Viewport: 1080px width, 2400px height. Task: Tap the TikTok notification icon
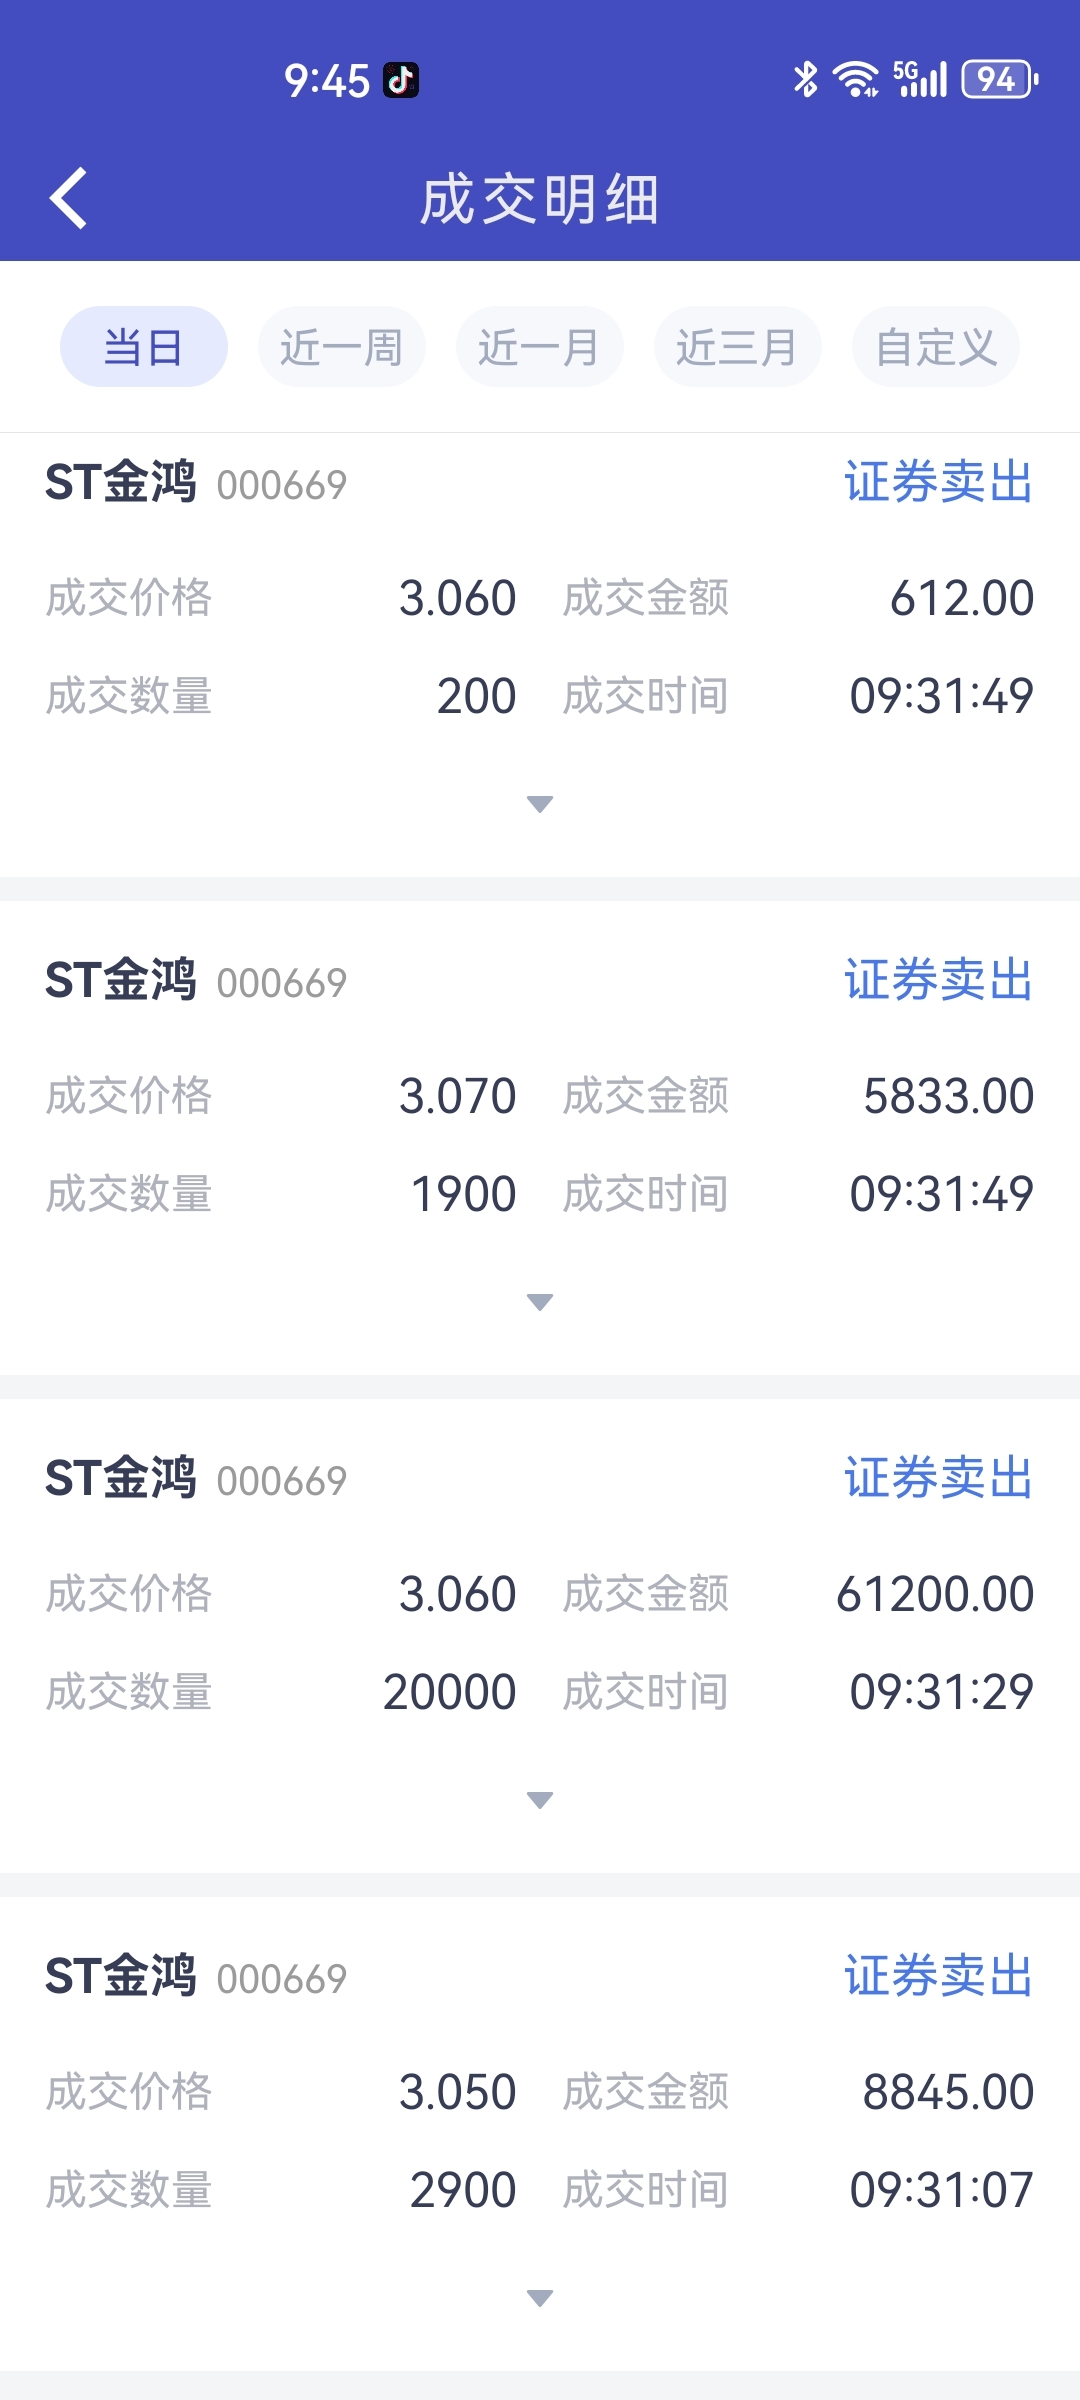point(401,80)
